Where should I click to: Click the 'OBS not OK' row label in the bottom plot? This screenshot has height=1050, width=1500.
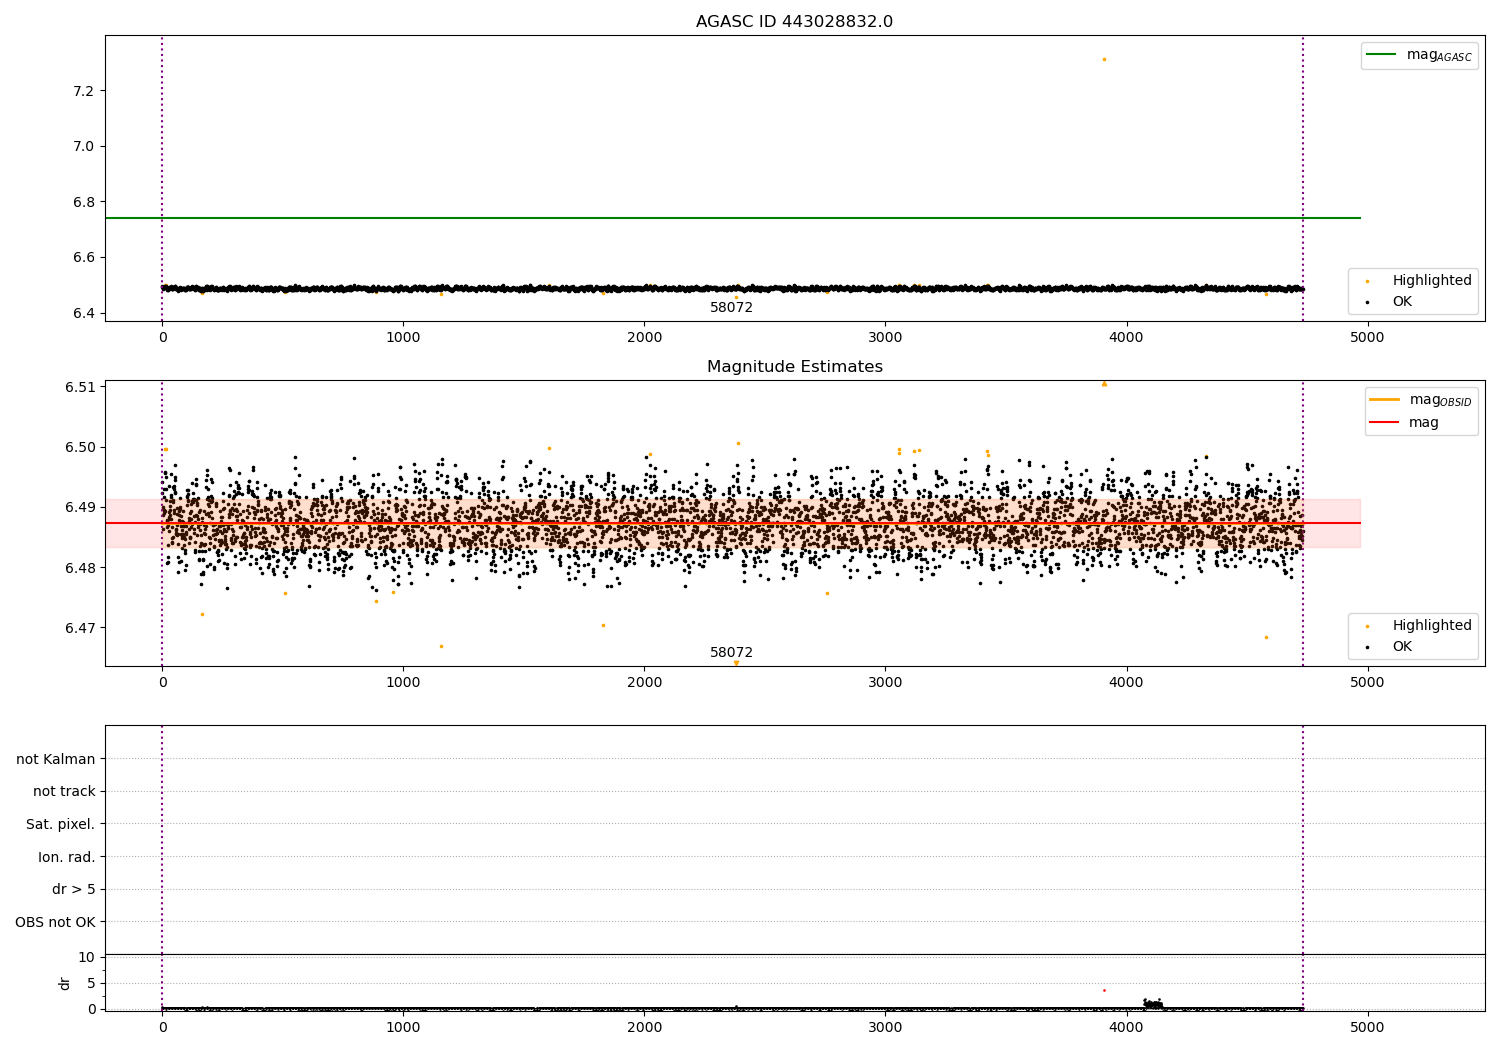[x=55, y=922]
